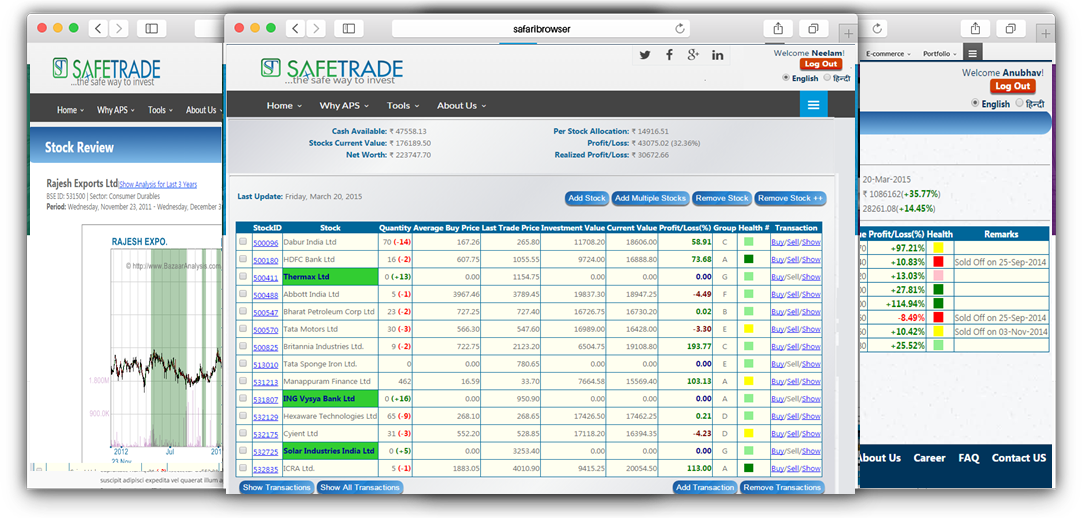The image size is (1082, 518).
Task: Expand About Us menu in front window
Action: (x=462, y=106)
